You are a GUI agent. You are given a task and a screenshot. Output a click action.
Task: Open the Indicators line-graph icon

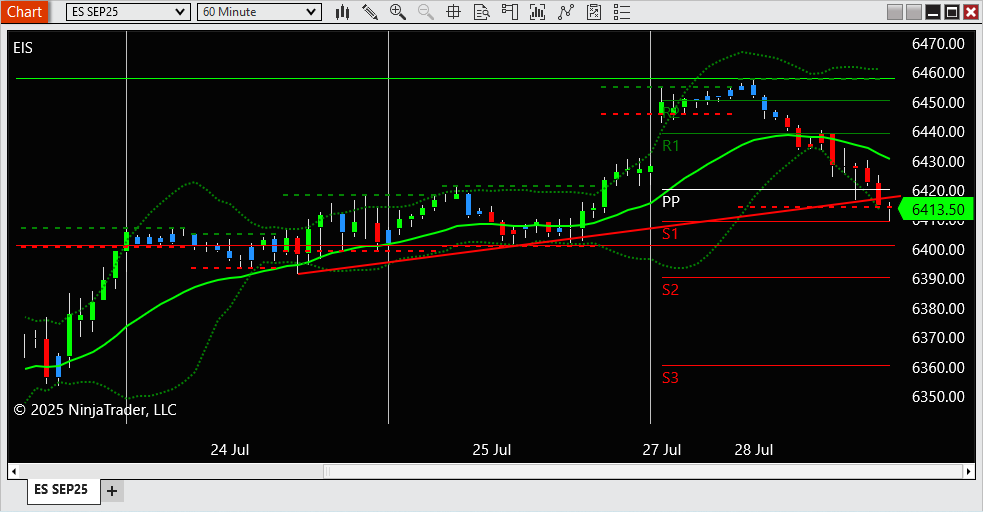click(566, 12)
